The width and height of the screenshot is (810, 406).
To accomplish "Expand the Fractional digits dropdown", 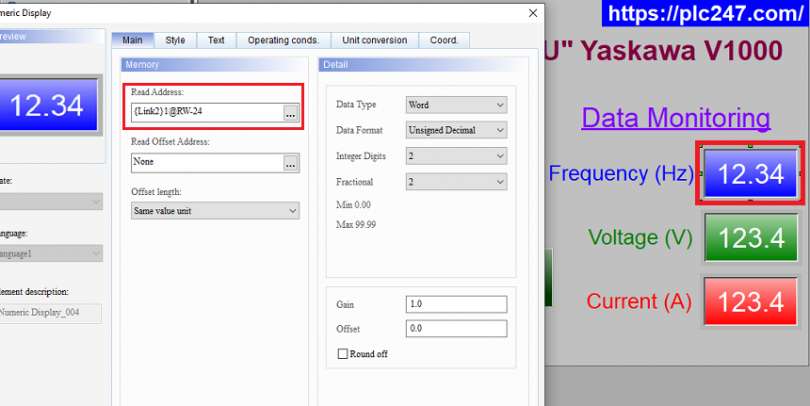I will (x=456, y=182).
